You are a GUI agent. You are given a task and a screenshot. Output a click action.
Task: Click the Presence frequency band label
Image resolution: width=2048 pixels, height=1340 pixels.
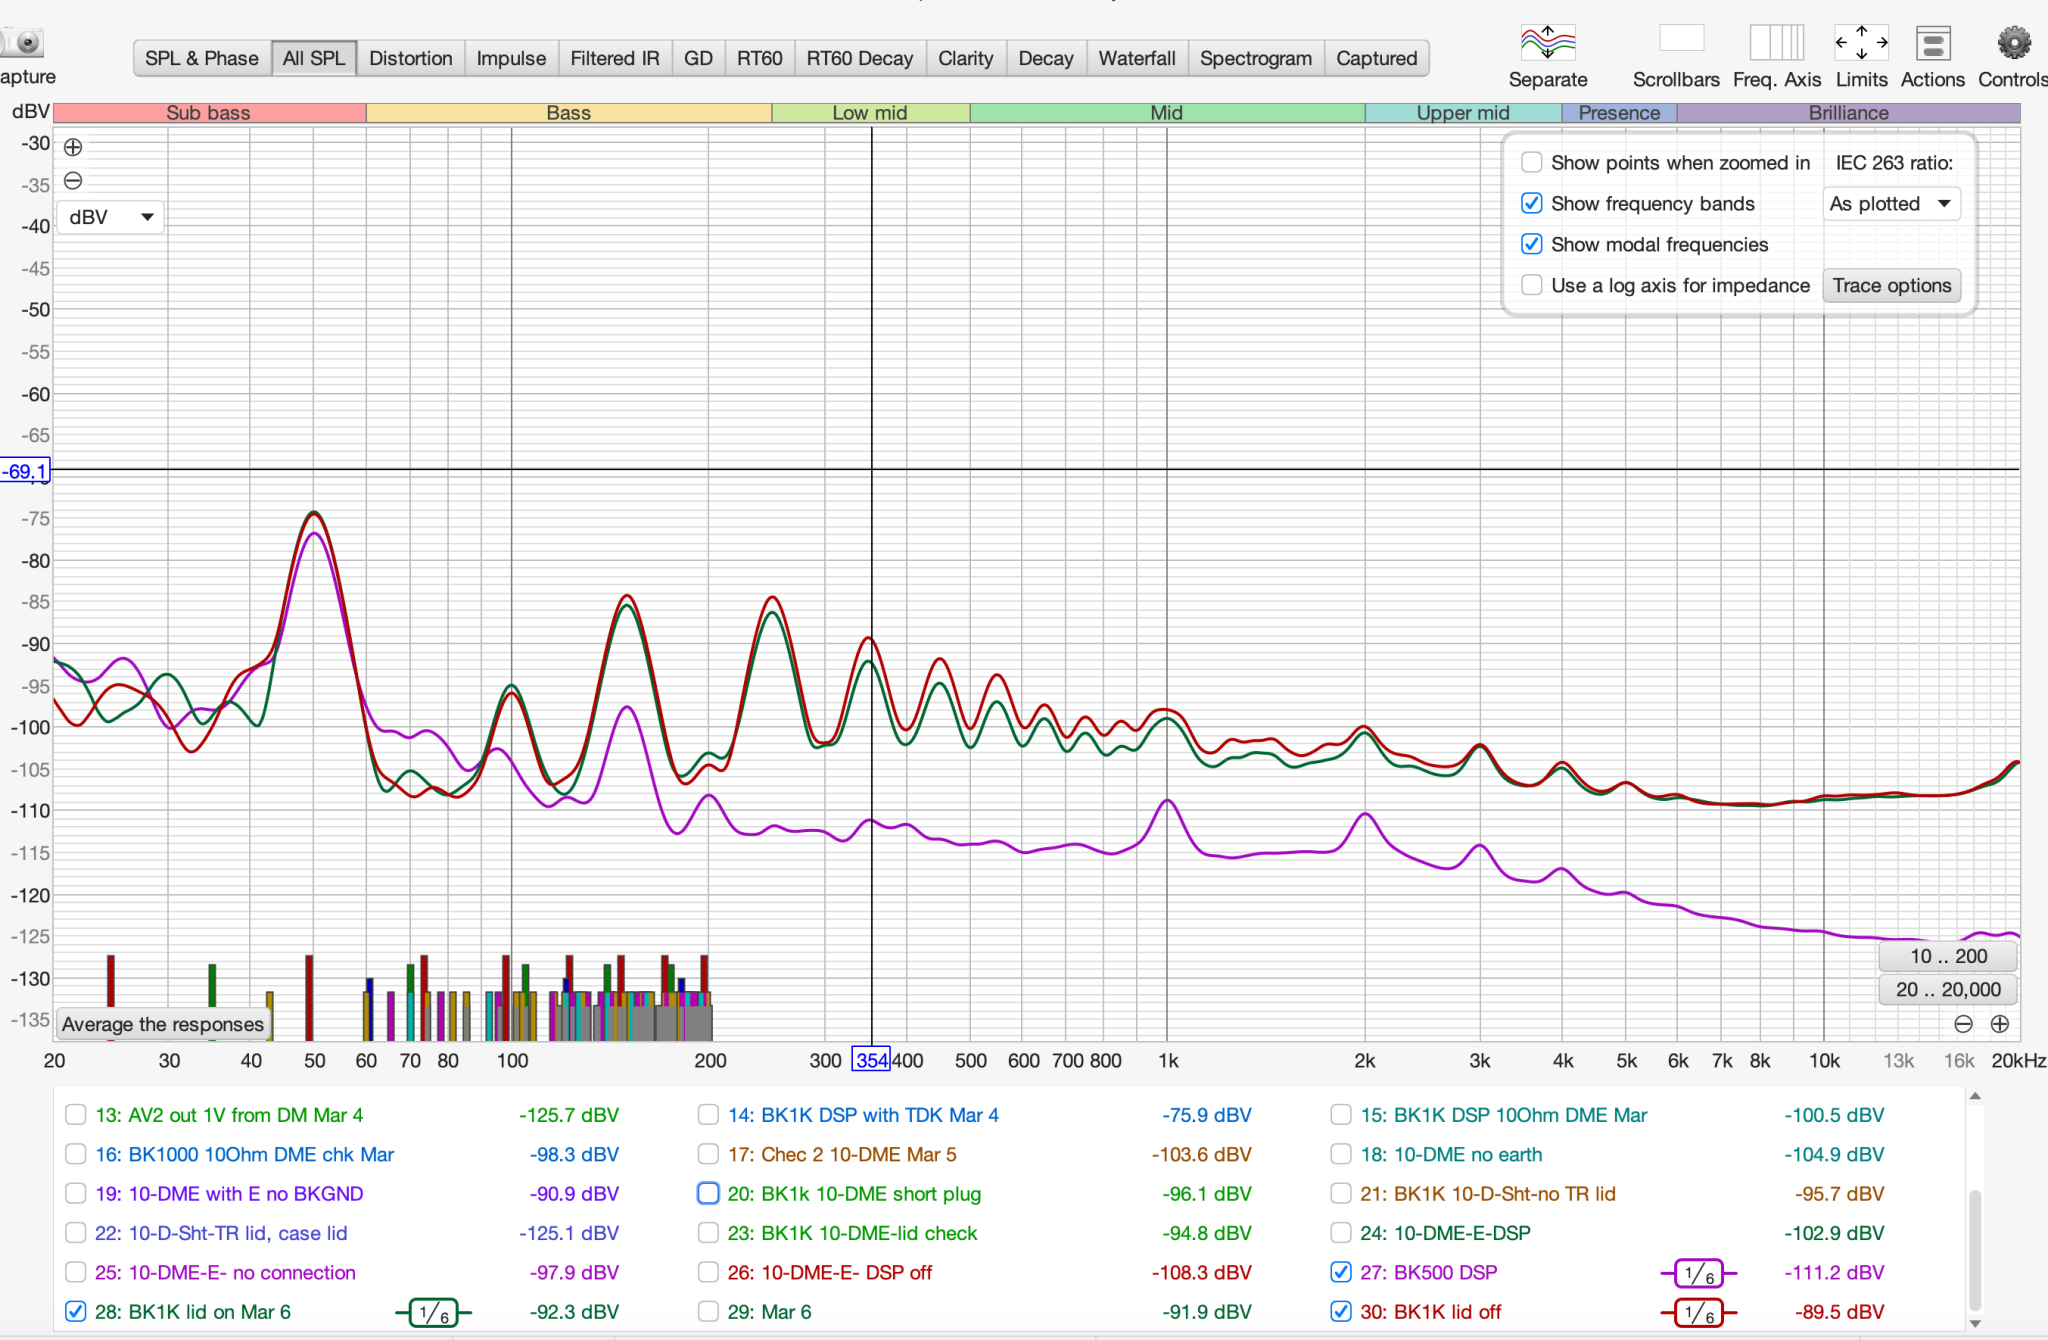(1619, 113)
